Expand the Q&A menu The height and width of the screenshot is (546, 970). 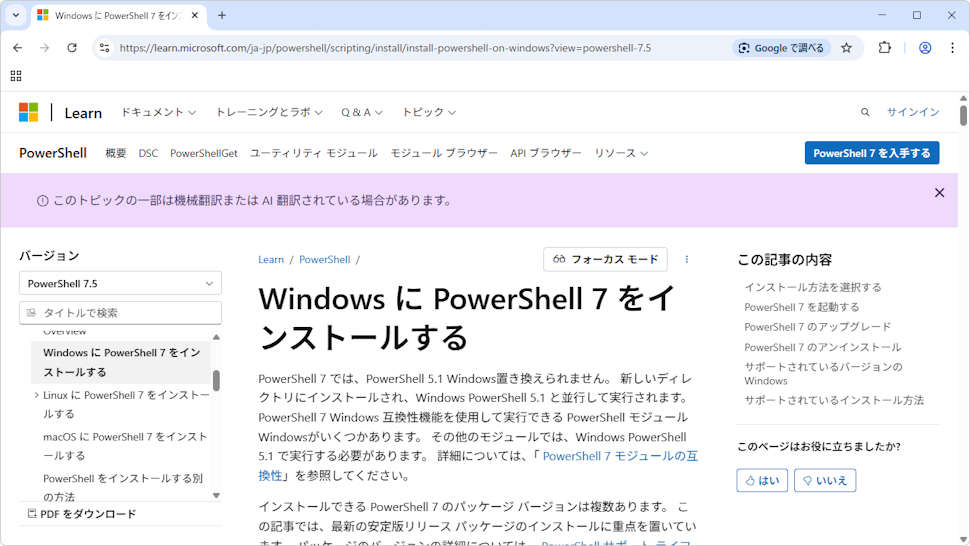click(x=362, y=112)
